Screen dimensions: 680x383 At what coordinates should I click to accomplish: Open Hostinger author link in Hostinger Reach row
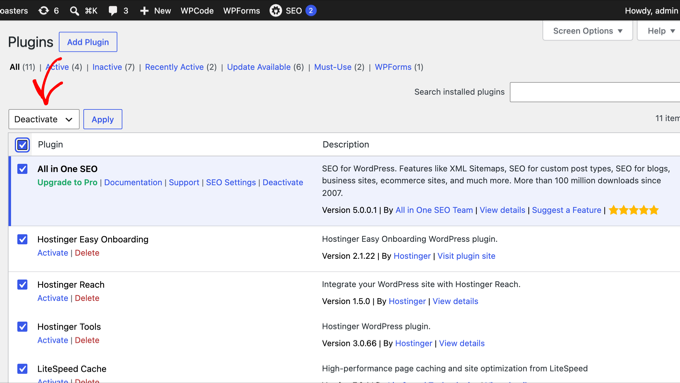click(x=407, y=301)
